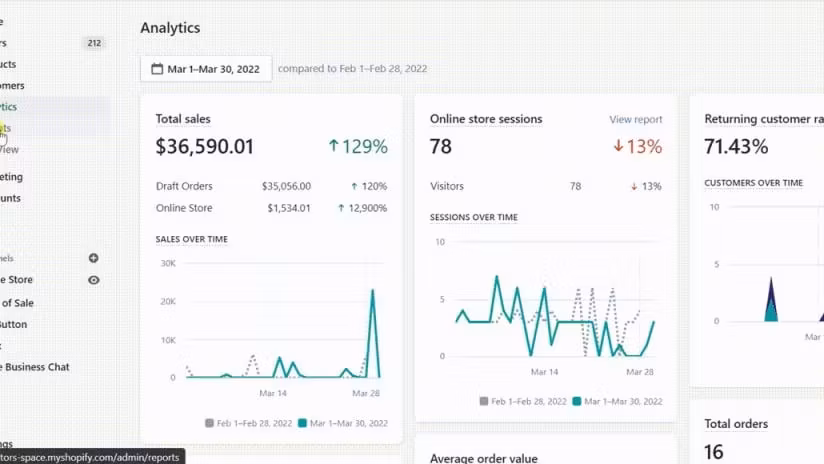Open Products in the sidebar
Image resolution: width=824 pixels, height=464 pixels.
pyautogui.click(x=8, y=64)
